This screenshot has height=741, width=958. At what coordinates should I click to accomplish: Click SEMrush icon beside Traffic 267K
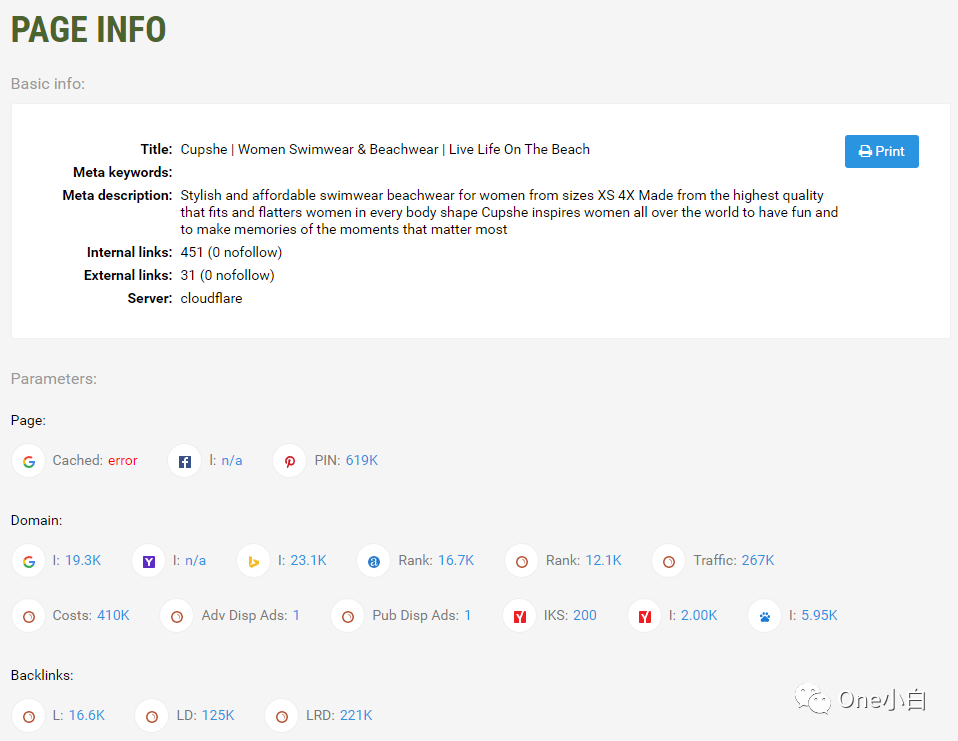(669, 561)
